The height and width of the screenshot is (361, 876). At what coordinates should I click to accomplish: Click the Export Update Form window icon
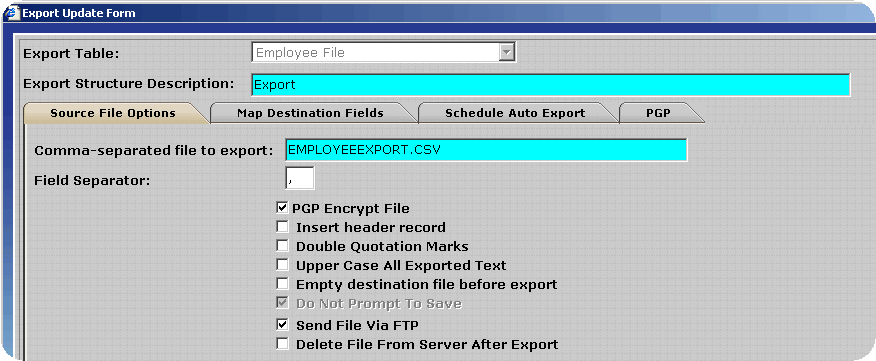click(x=11, y=12)
